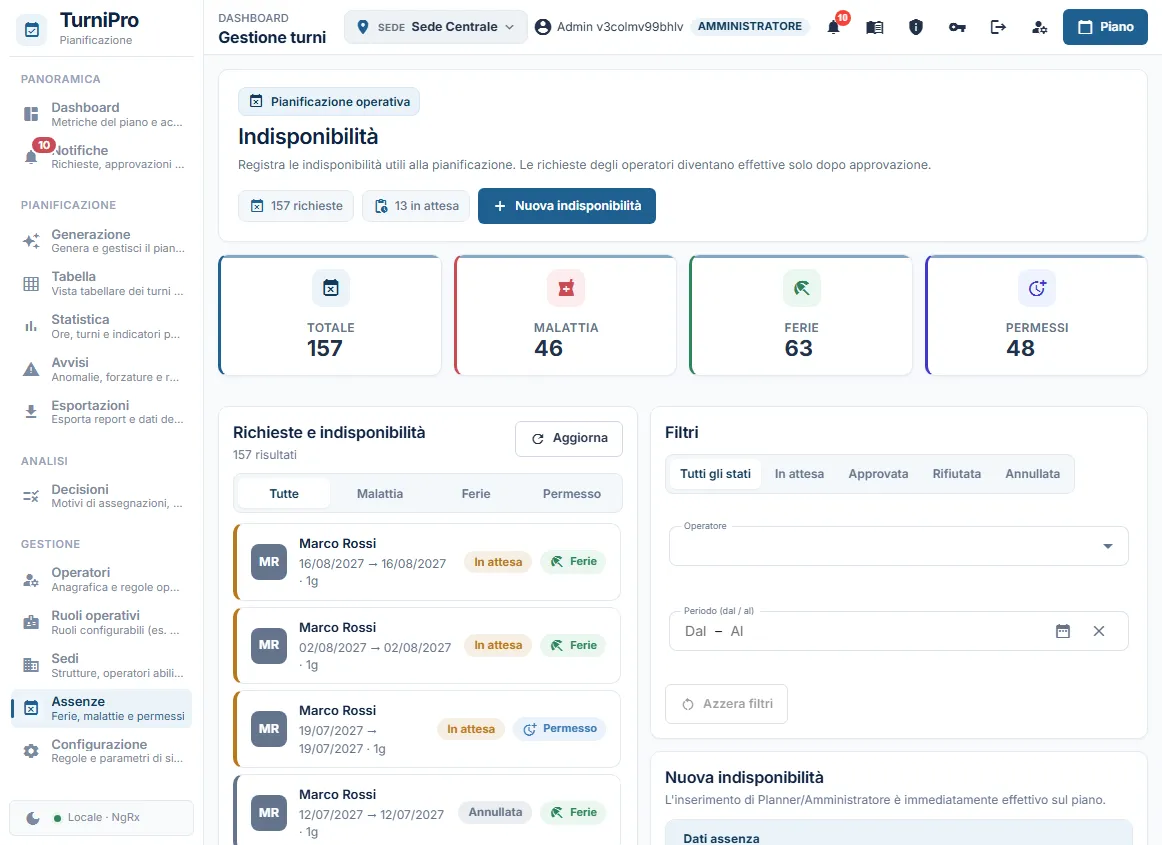Click the logout arrow icon
The width and height of the screenshot is (1162, 845).
(x=998, y=27)
